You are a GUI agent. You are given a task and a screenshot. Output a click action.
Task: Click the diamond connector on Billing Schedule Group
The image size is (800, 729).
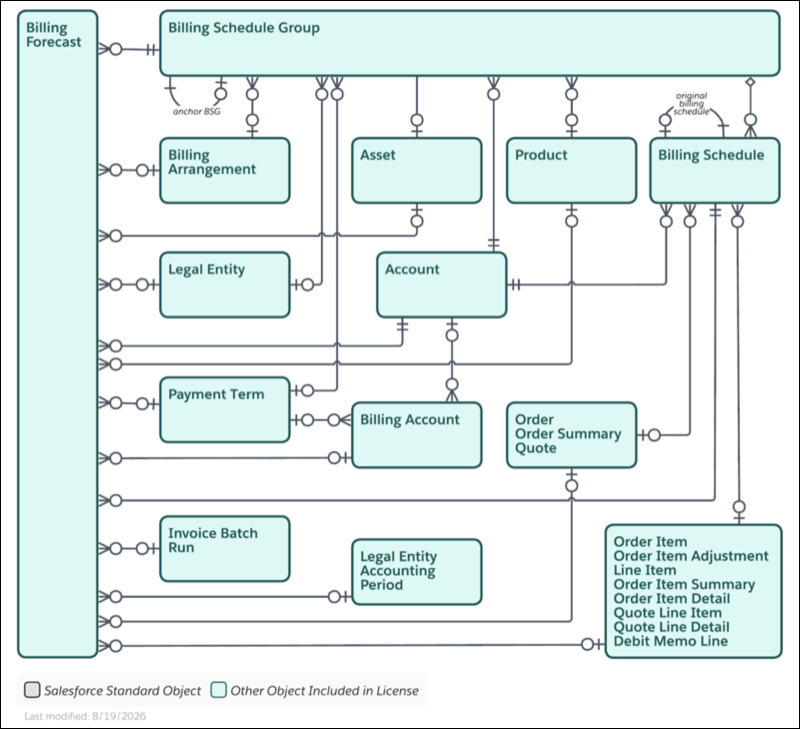(750, 82)
